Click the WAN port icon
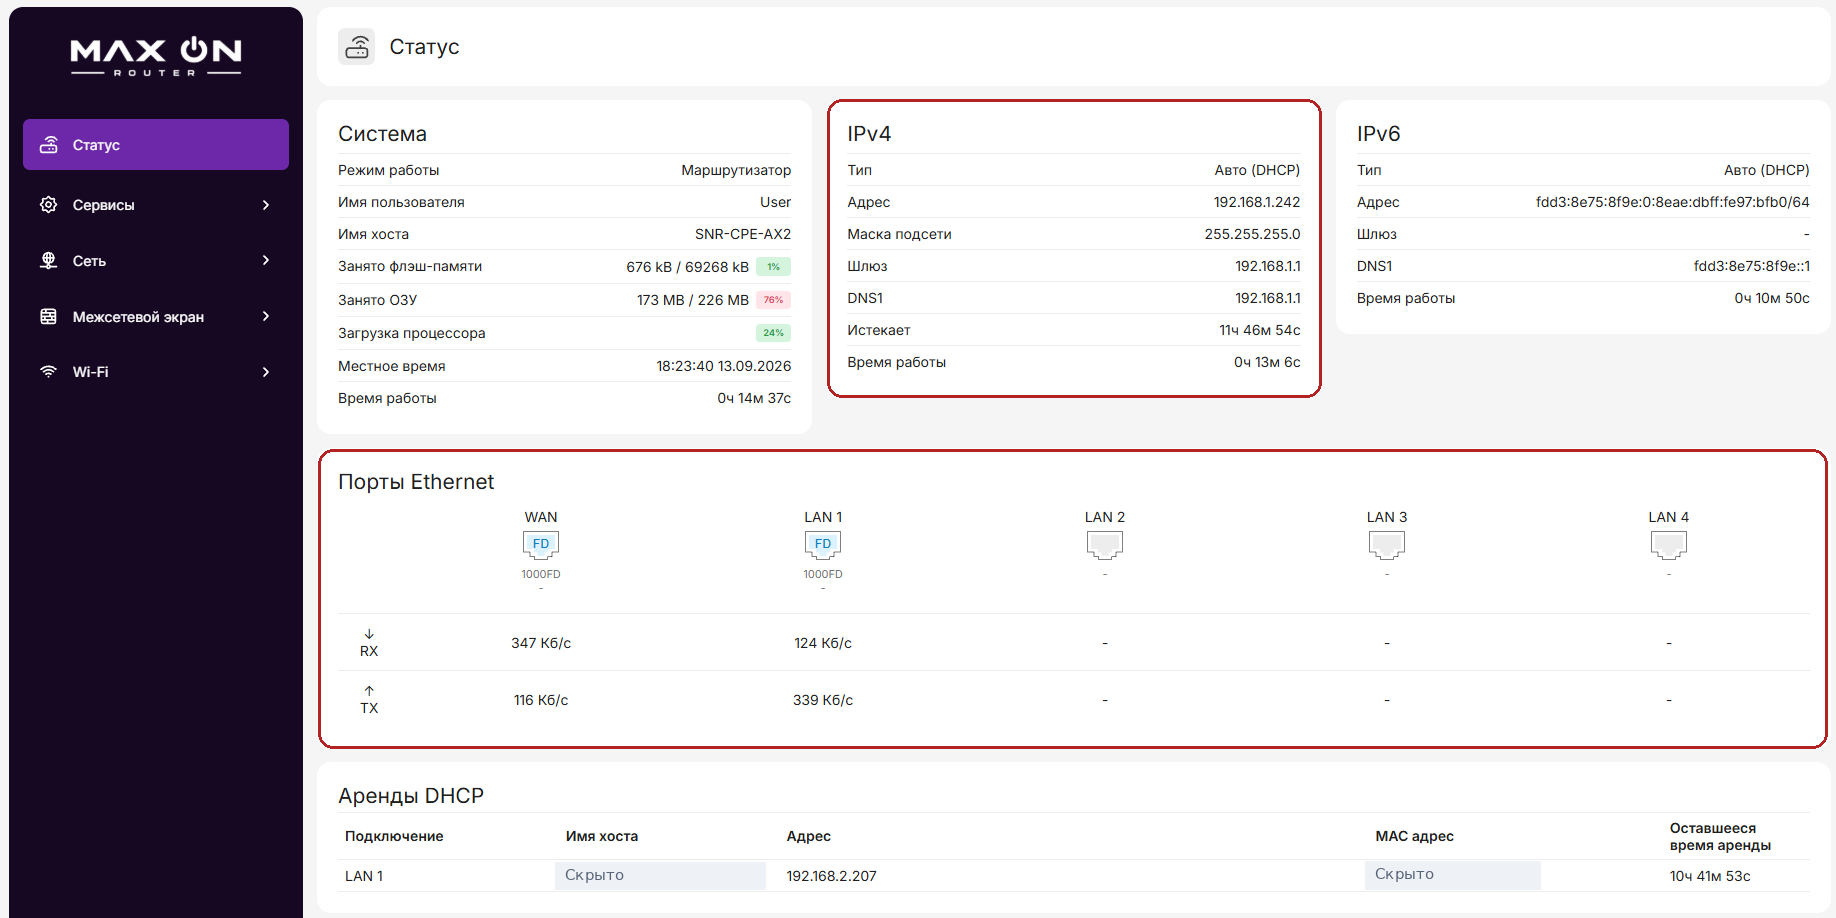Viewport: 1836px width, 918px height. [541, 545]
